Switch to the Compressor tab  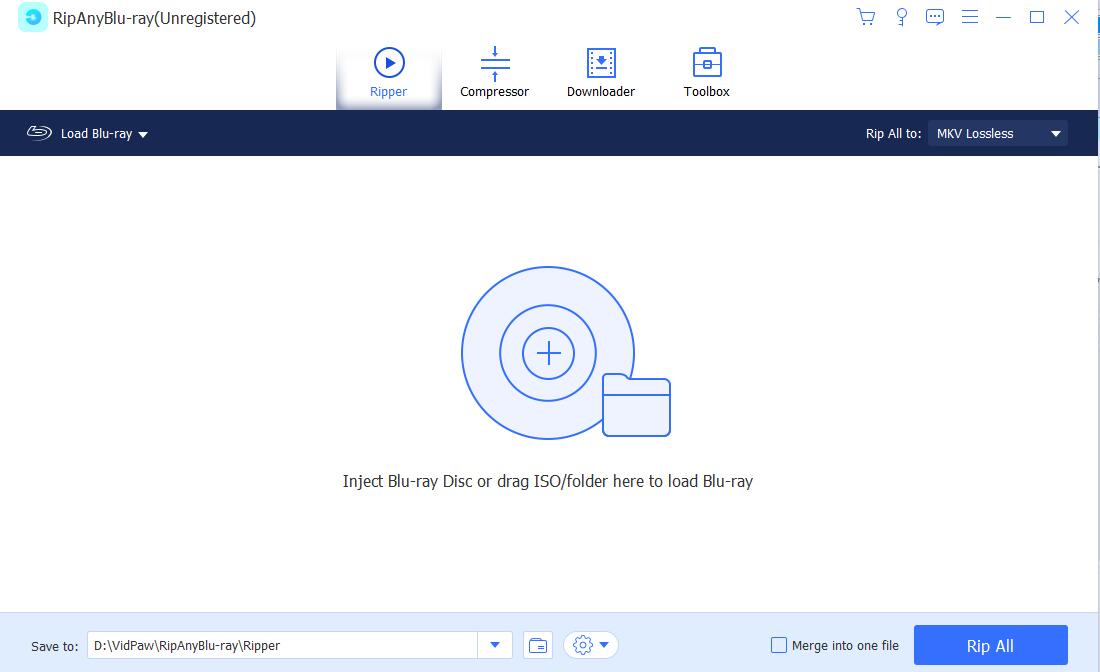pyautogui.click(x=495, y=74)
